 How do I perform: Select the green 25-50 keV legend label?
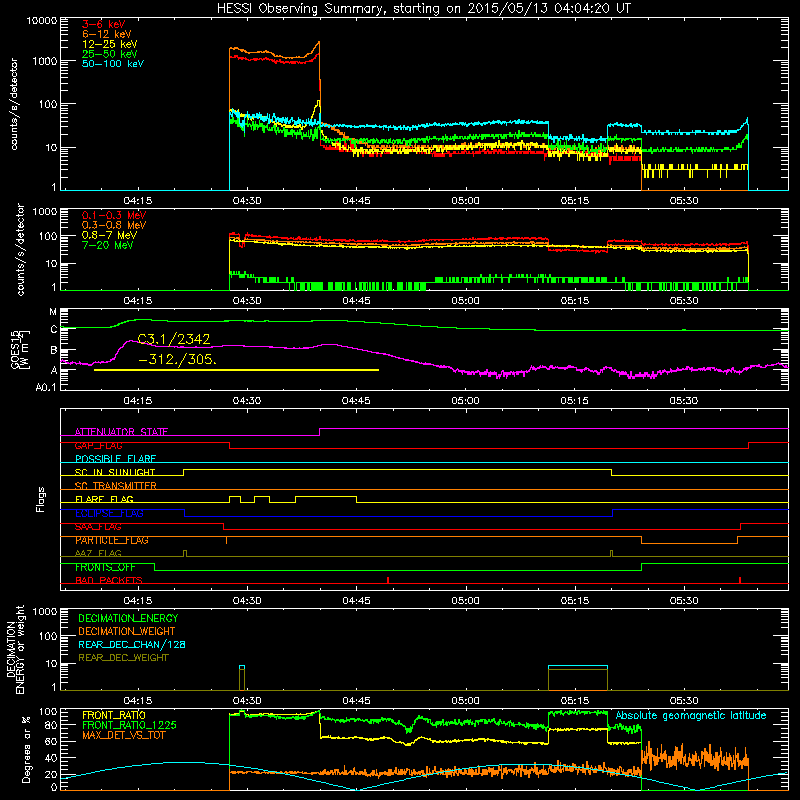click(110, 54)
